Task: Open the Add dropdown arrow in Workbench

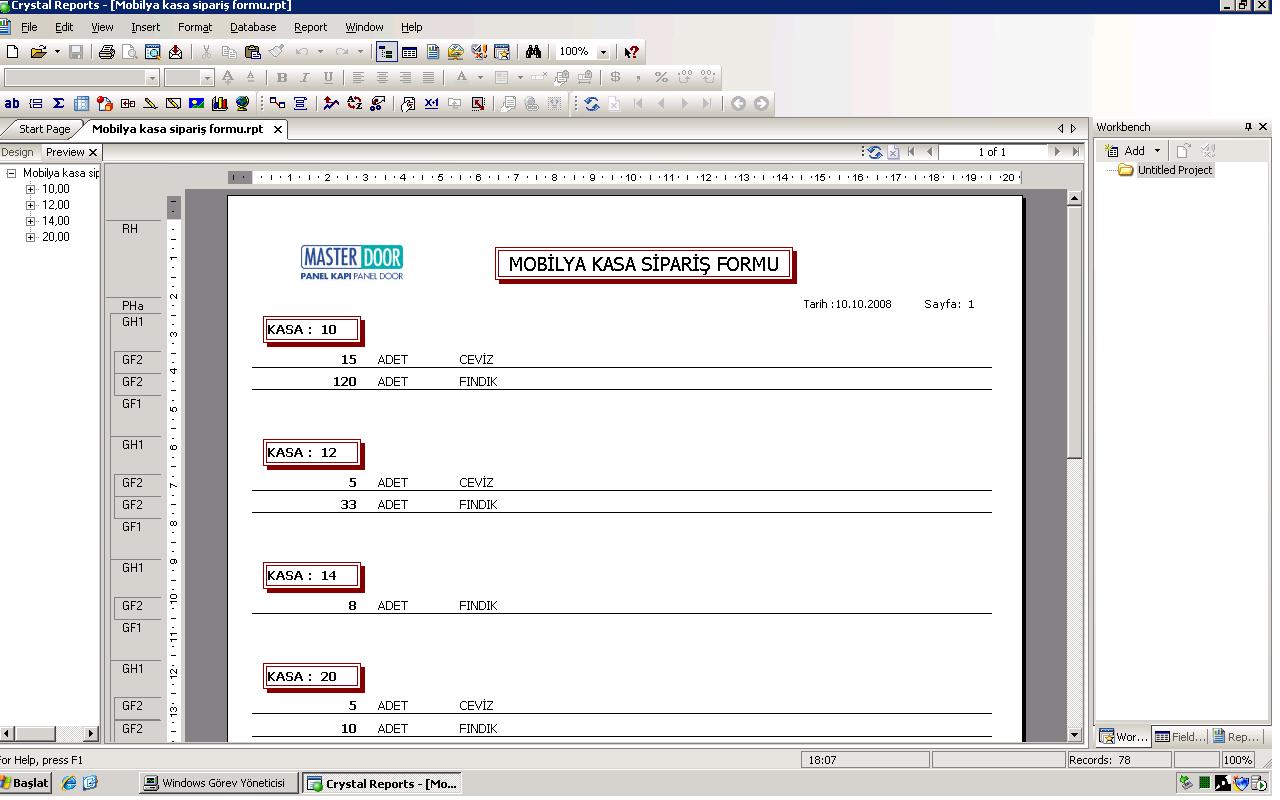Action: tap(1157, 151)
